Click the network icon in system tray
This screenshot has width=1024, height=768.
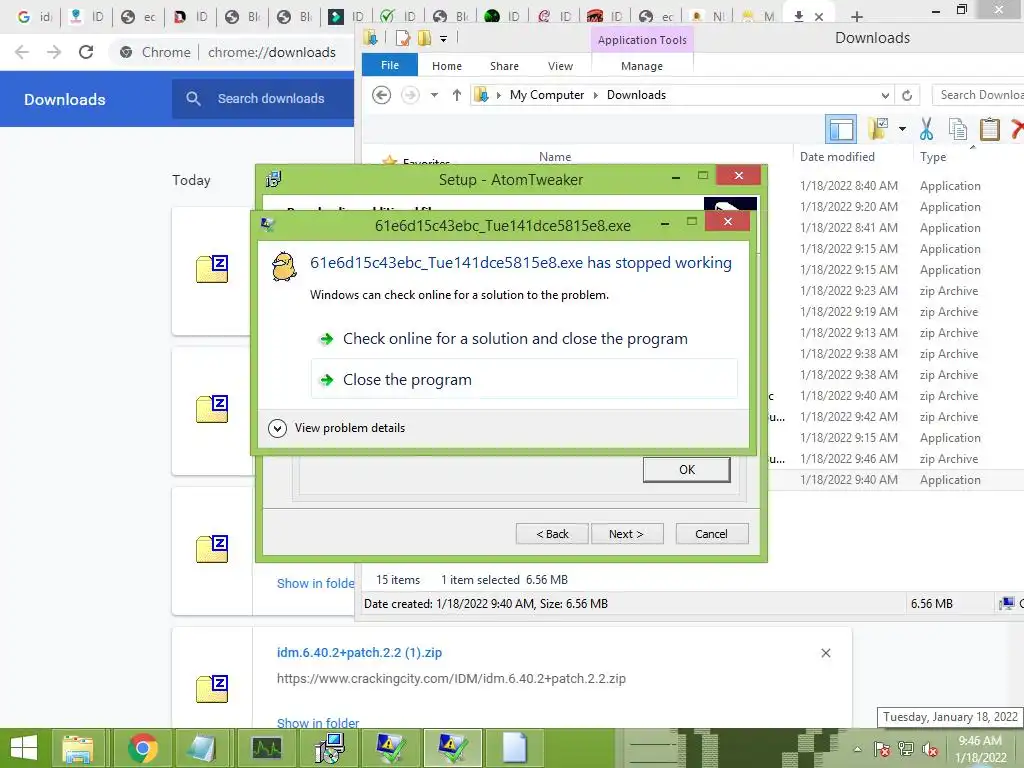pos(906,749)
